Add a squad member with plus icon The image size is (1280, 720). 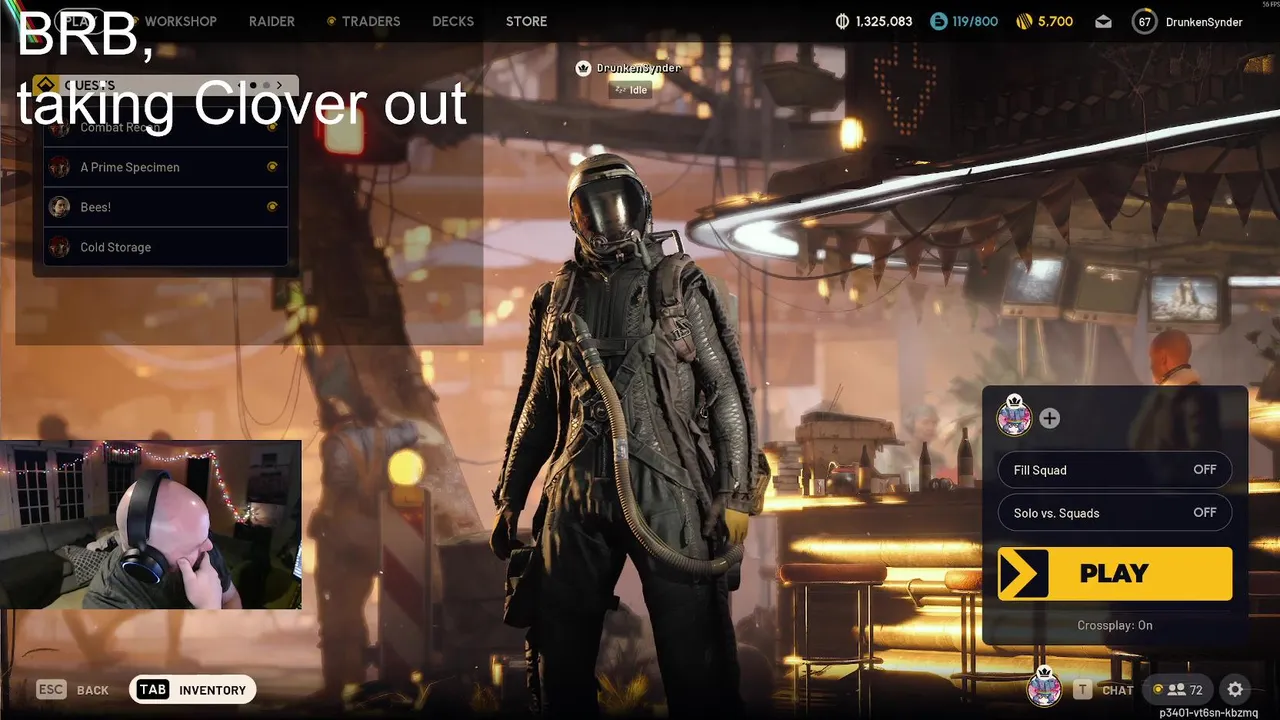click(1049, 418)
